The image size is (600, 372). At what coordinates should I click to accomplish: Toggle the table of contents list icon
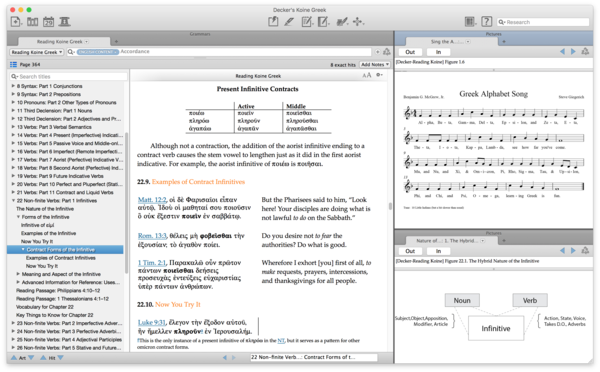(13, 64)
